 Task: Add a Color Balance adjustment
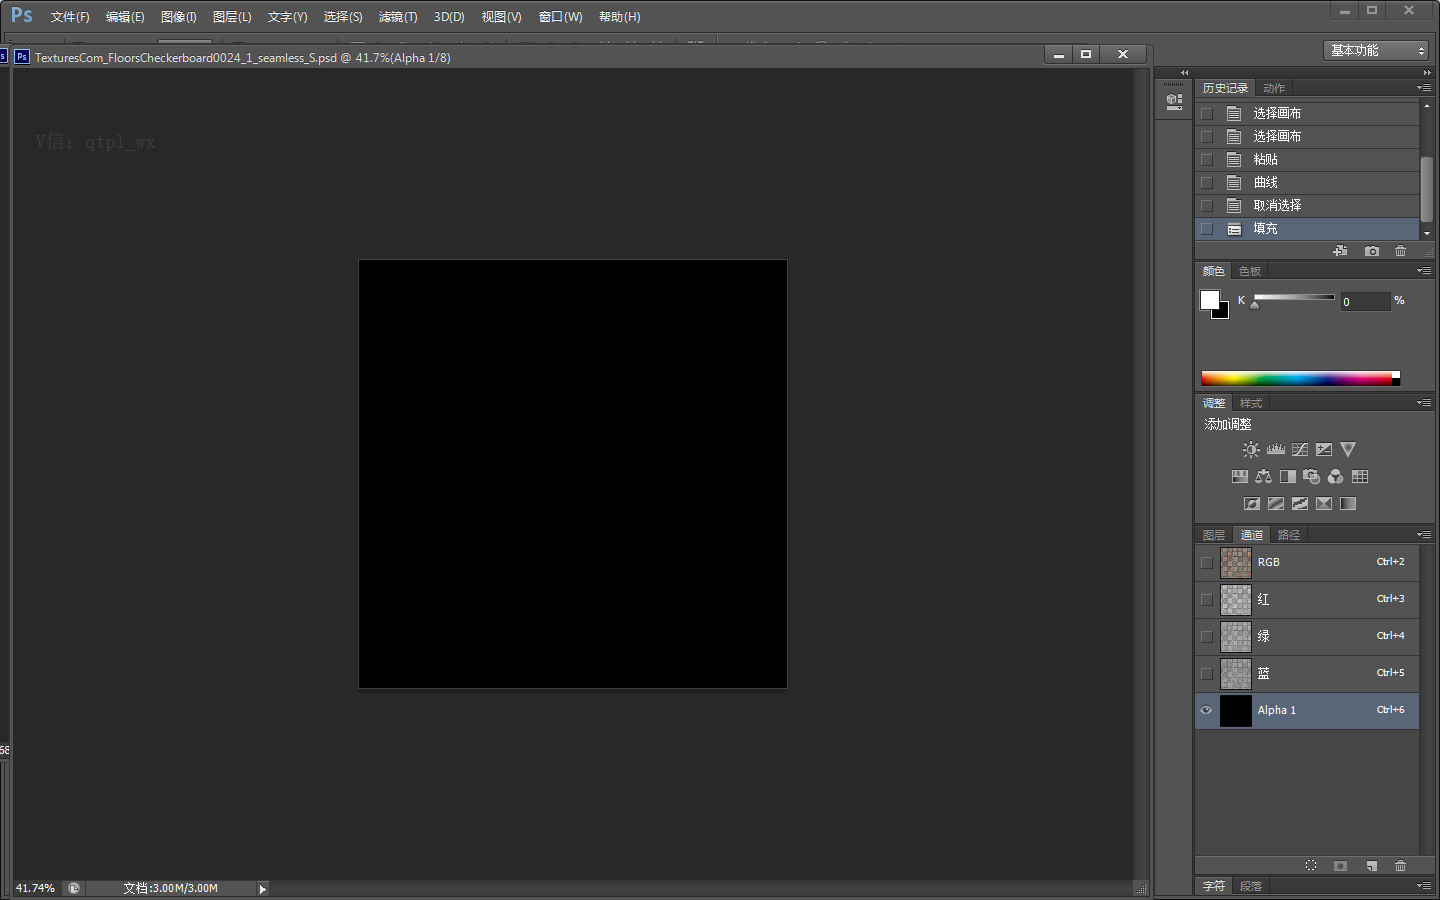pyautogui.click(x=1264, y=477)
